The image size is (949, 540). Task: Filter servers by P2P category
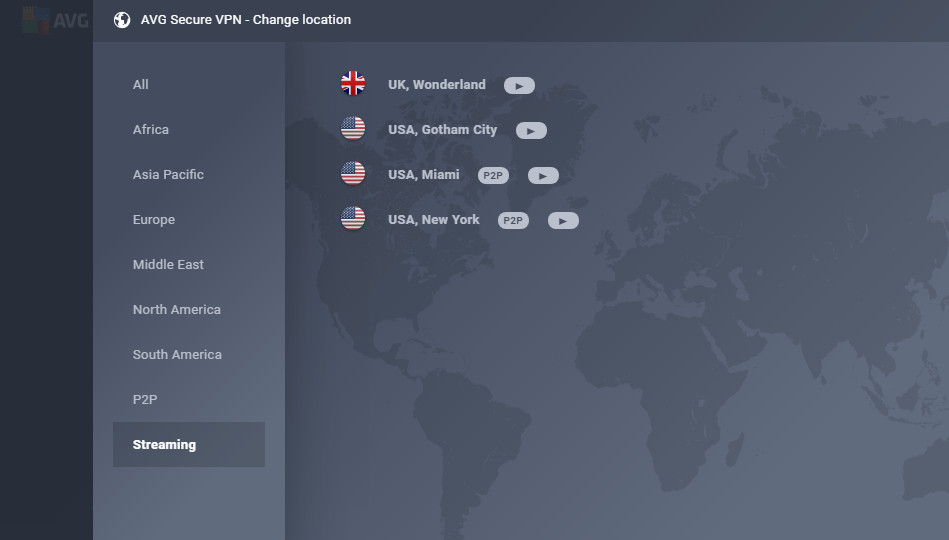(x=145, y=400)
